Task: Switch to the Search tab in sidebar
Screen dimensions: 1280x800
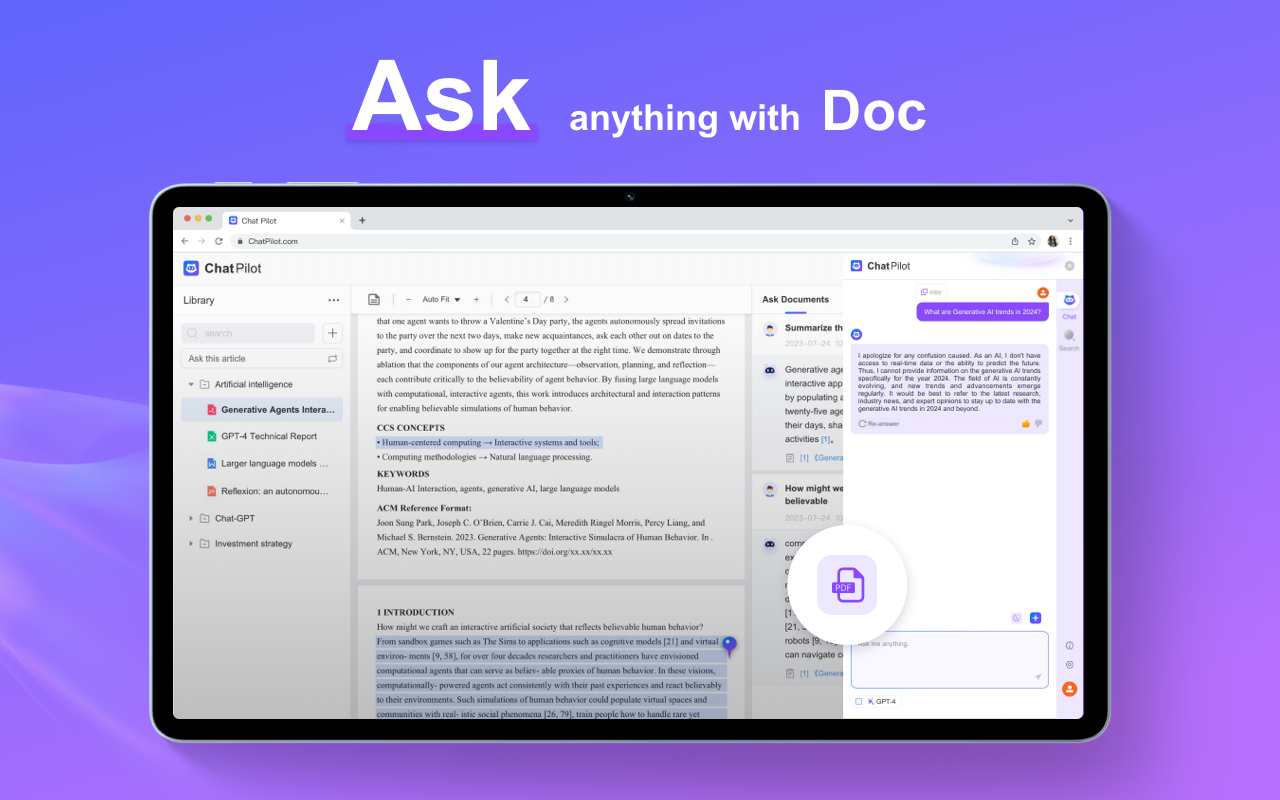Action: pyautogui.click(x=1069, y=339)
